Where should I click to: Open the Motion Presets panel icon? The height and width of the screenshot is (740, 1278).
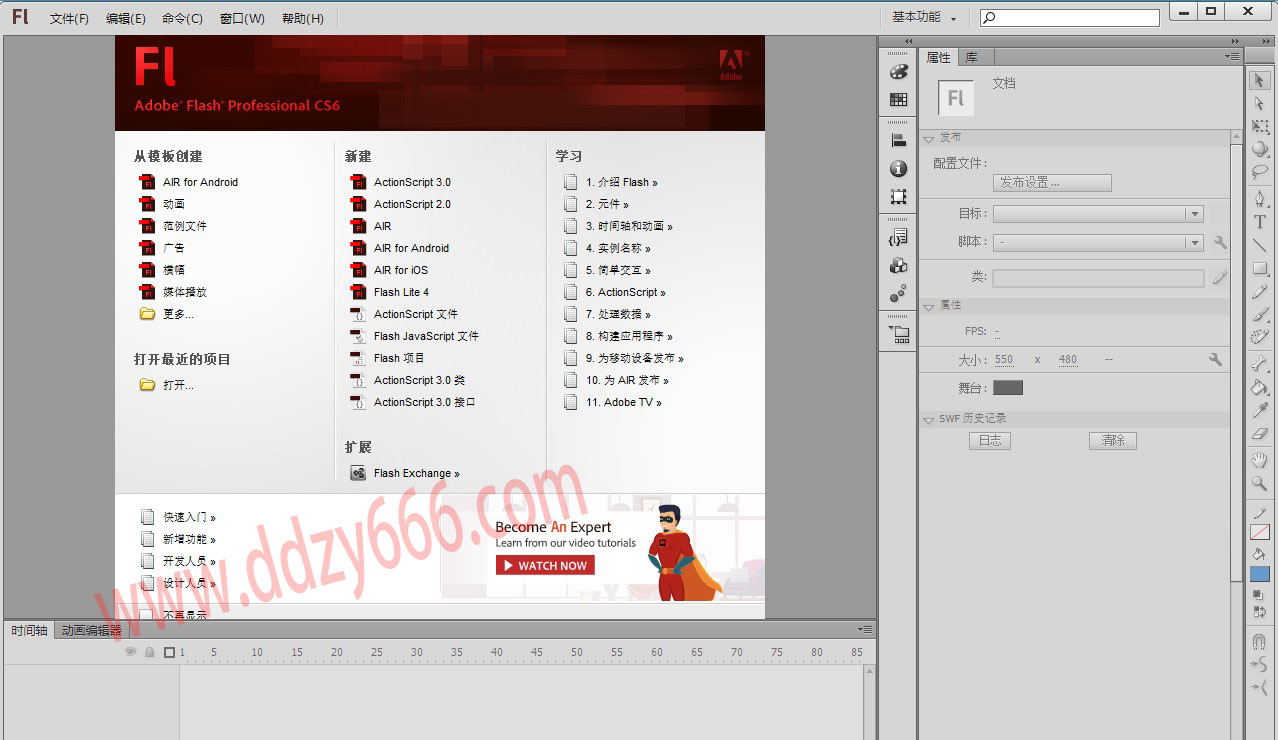point(898,293)
